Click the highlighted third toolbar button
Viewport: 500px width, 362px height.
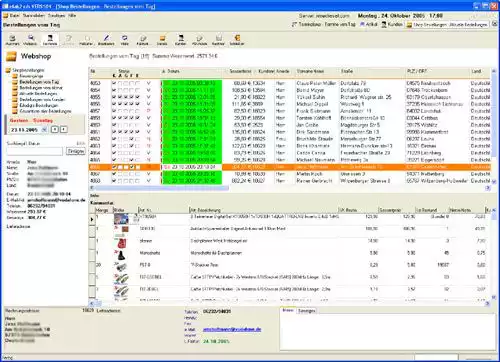pyautogui.click(x=50, y=39)
